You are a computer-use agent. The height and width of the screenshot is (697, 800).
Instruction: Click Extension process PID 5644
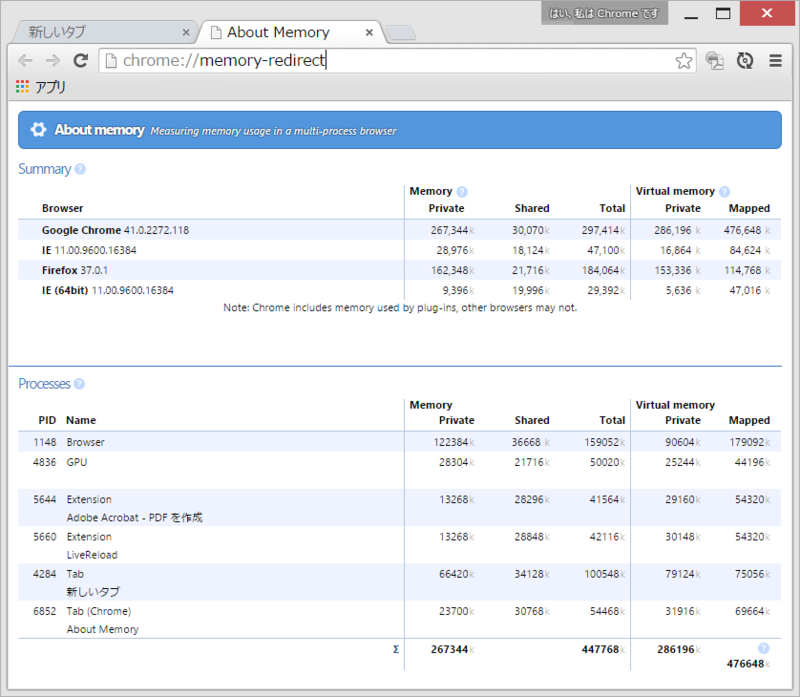pyautogui.click(x=44, y=500)
